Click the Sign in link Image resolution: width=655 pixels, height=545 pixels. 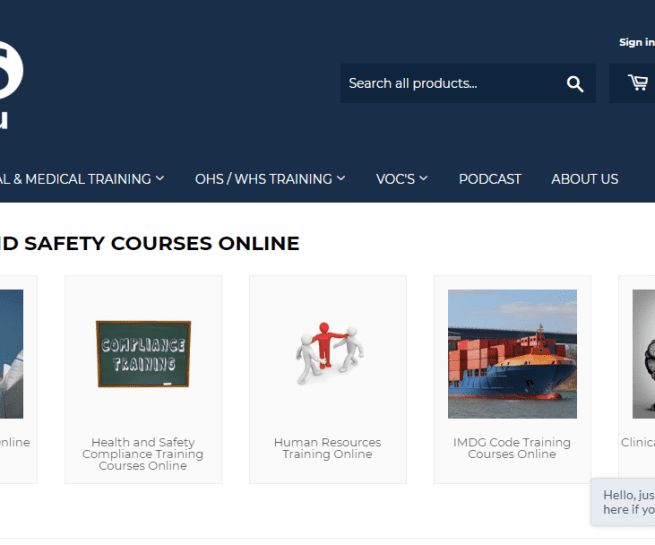[x=636, y=42]
